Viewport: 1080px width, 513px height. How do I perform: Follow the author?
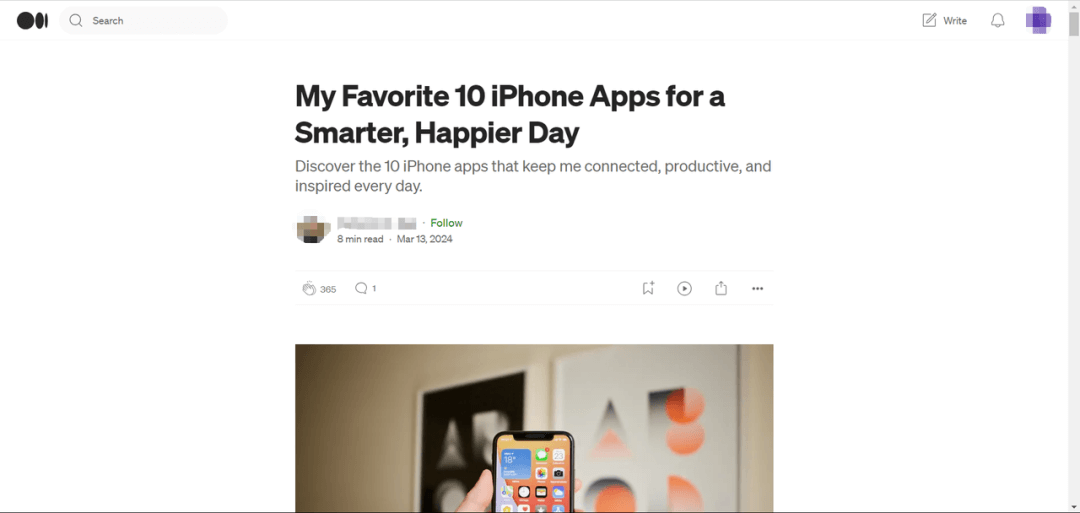(446, 223)
